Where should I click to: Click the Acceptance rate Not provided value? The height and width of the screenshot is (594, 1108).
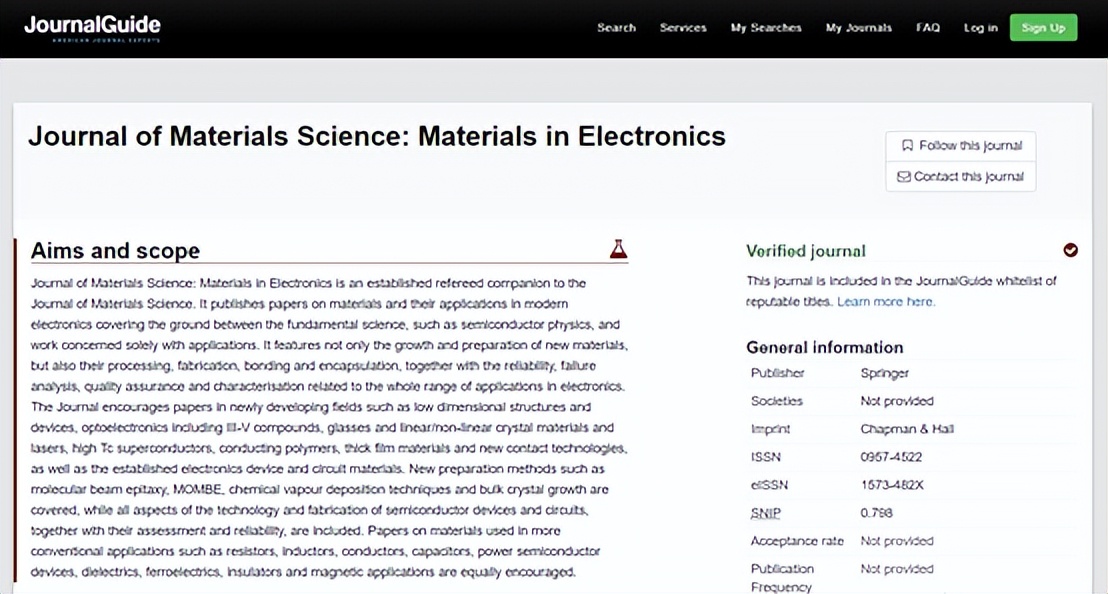point(897,541)
